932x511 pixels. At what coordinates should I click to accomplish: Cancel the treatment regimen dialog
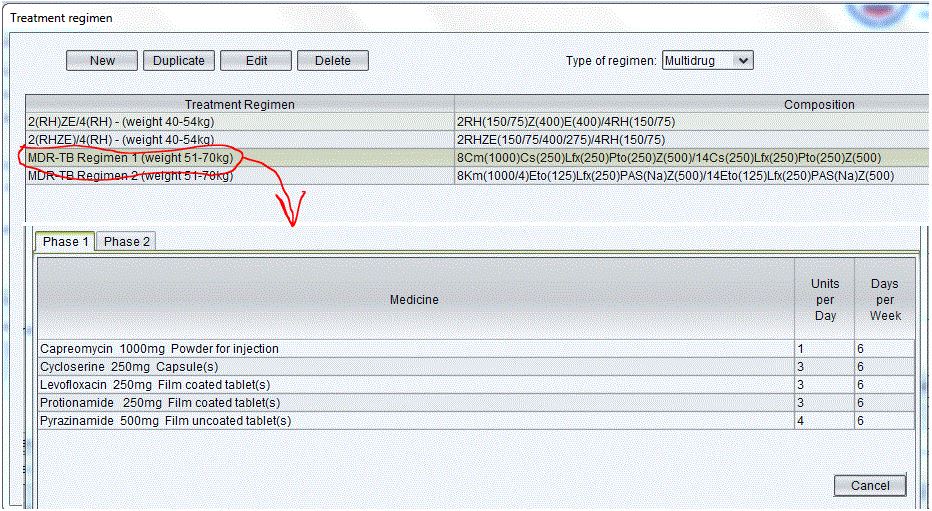point(870,485)
